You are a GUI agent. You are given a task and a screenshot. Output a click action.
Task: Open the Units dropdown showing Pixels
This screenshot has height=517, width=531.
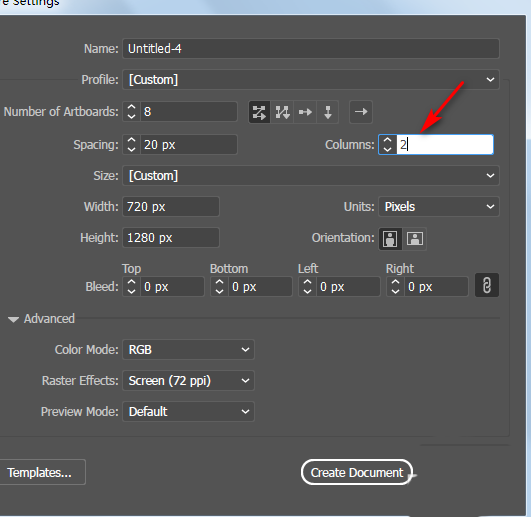tap(439, 207)
